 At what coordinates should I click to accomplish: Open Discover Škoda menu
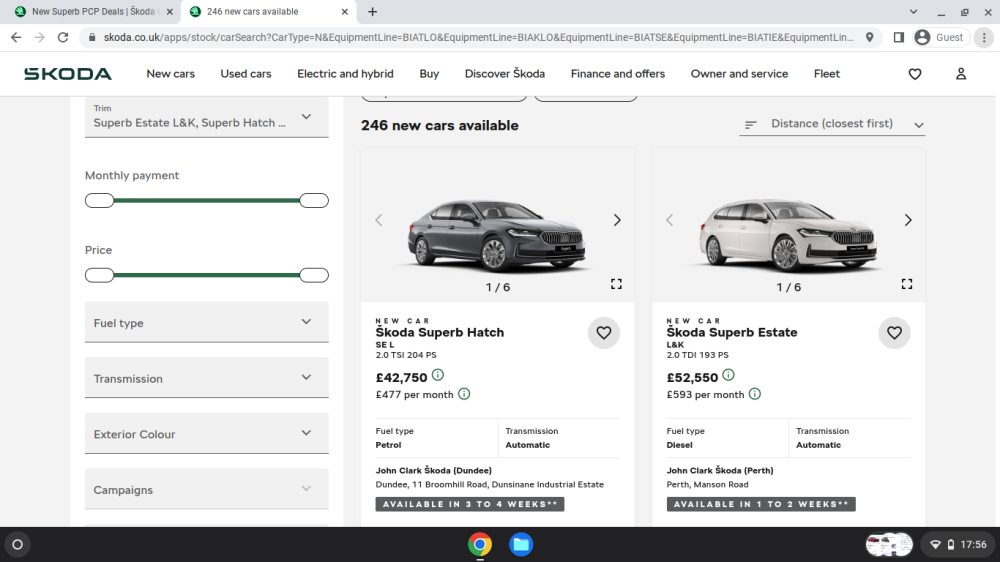pyautogui.click(x=504, y=74)
